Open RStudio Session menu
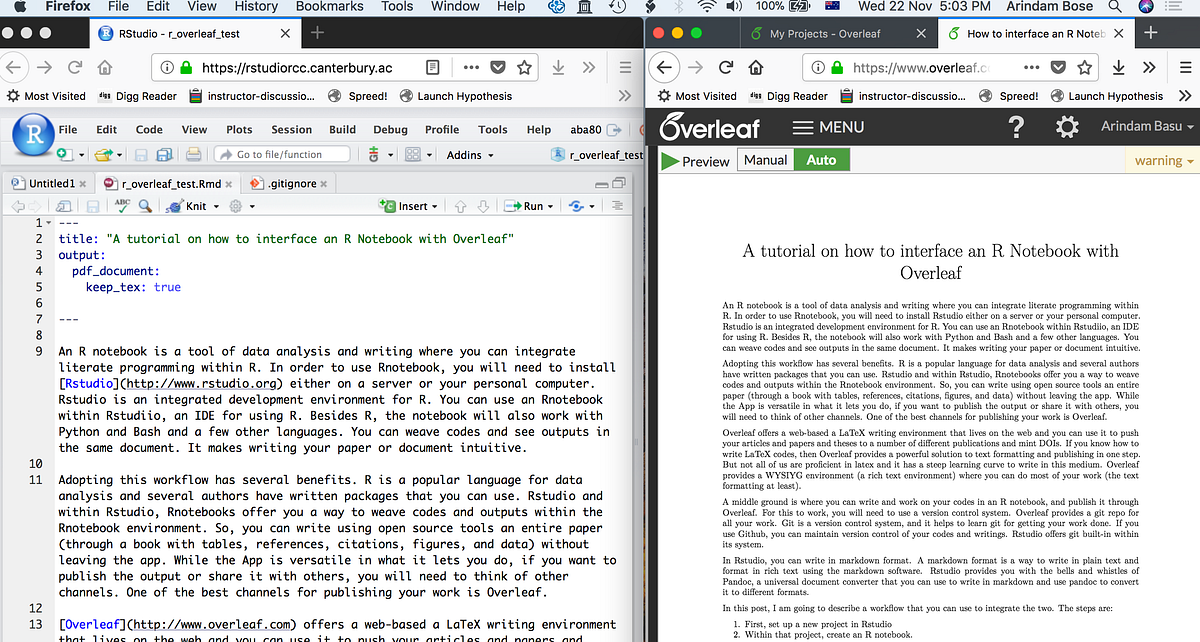The height and width of the screenshot is (642, 1200). click(x=291, y=129)
